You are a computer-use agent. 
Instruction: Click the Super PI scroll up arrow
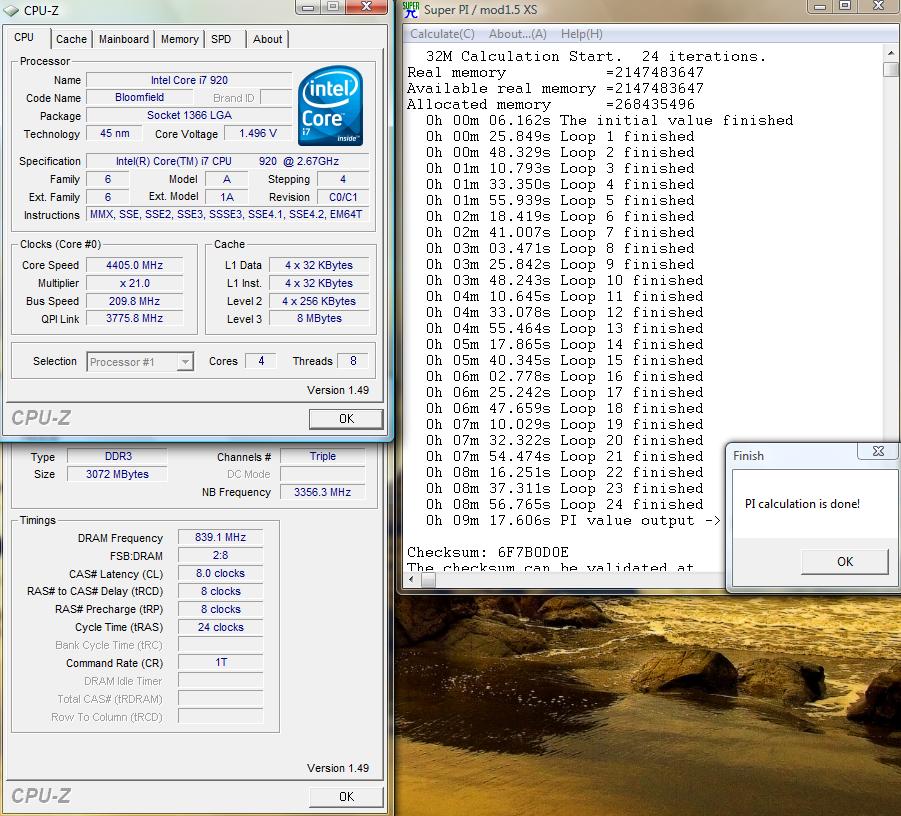(891, 53)
